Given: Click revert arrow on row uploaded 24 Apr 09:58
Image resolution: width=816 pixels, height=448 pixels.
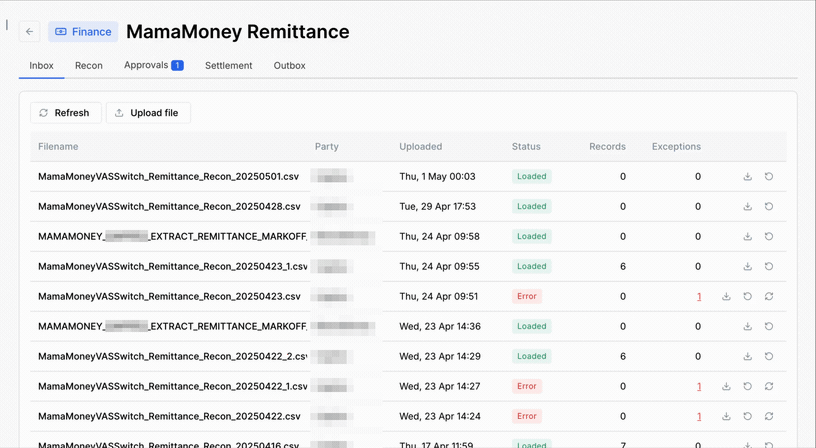Looking at the screenshot, I should pyautogui.click(x=769, y=236).
